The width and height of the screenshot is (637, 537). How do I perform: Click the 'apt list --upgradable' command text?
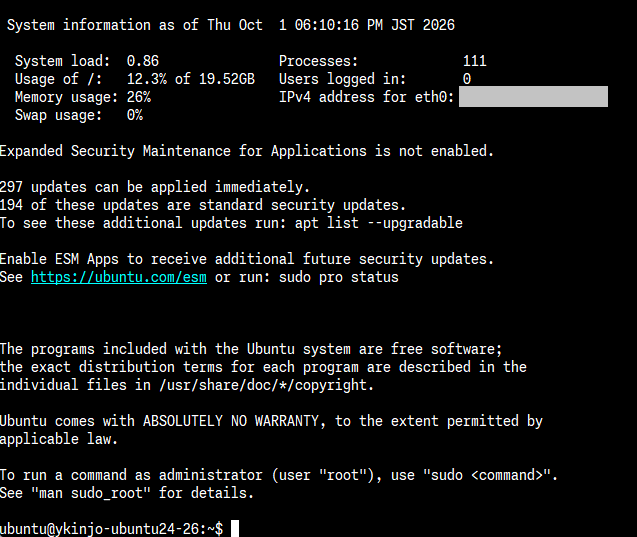(379, 223)
